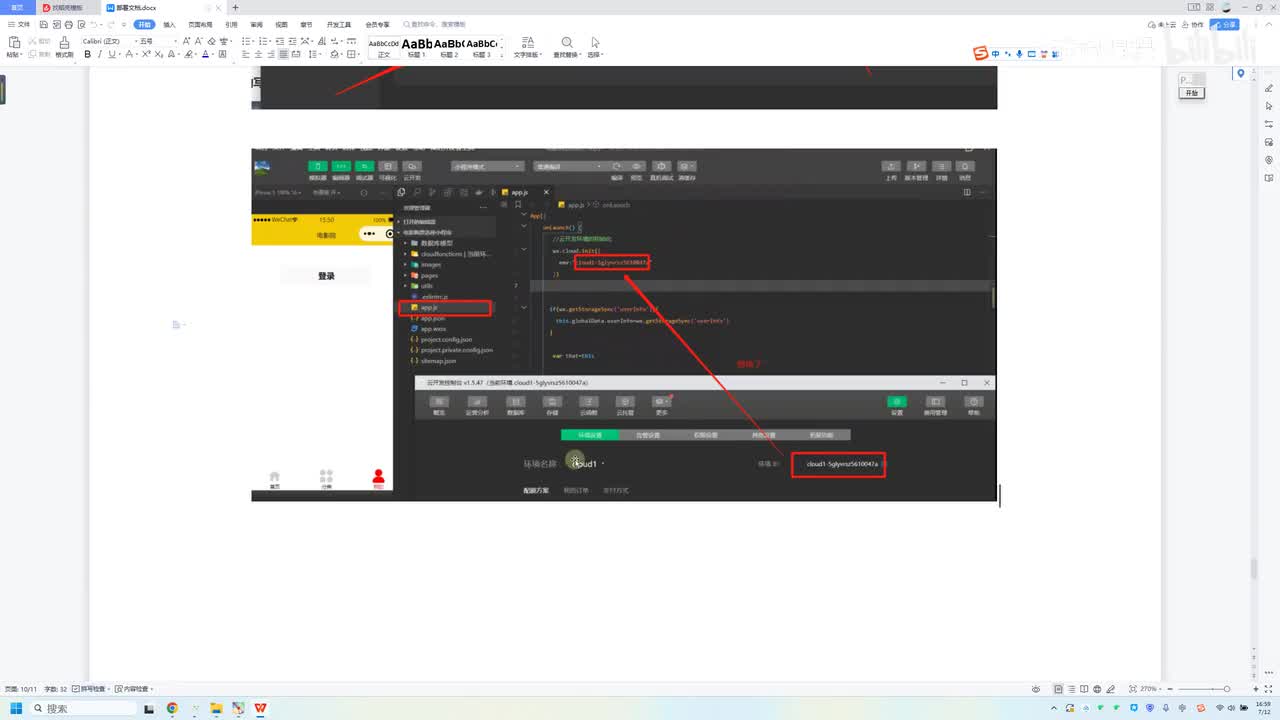Click the Windows taskbar search box

click(x=81, y=708)
